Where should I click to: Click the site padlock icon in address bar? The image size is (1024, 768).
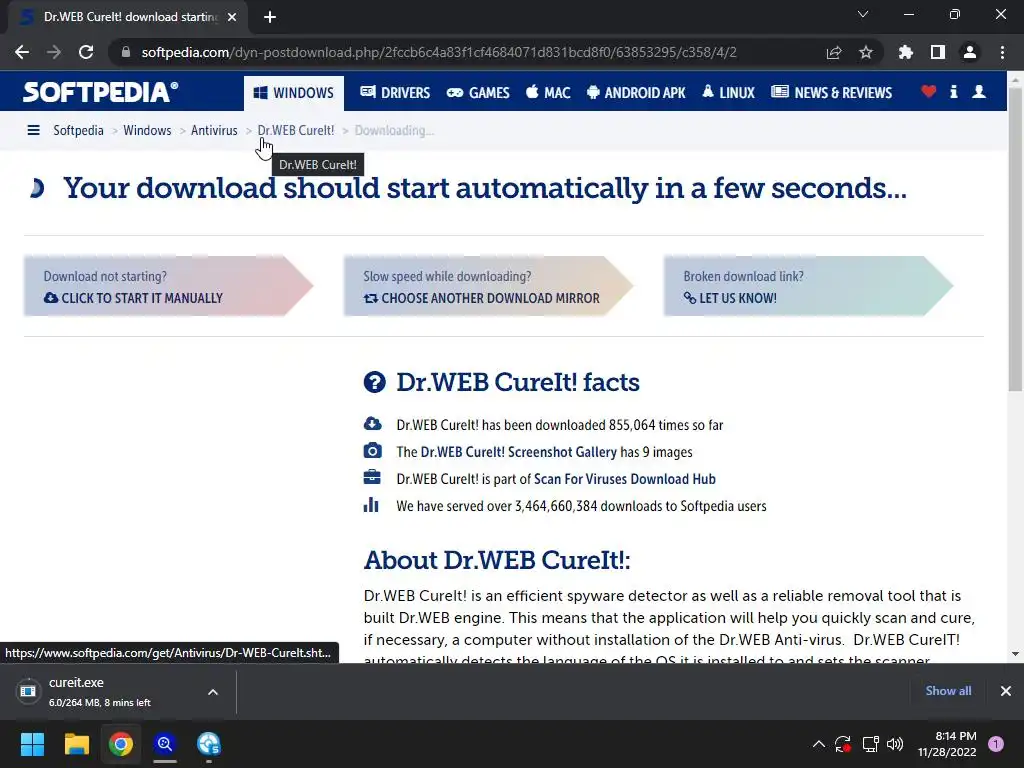pos(126,52)
